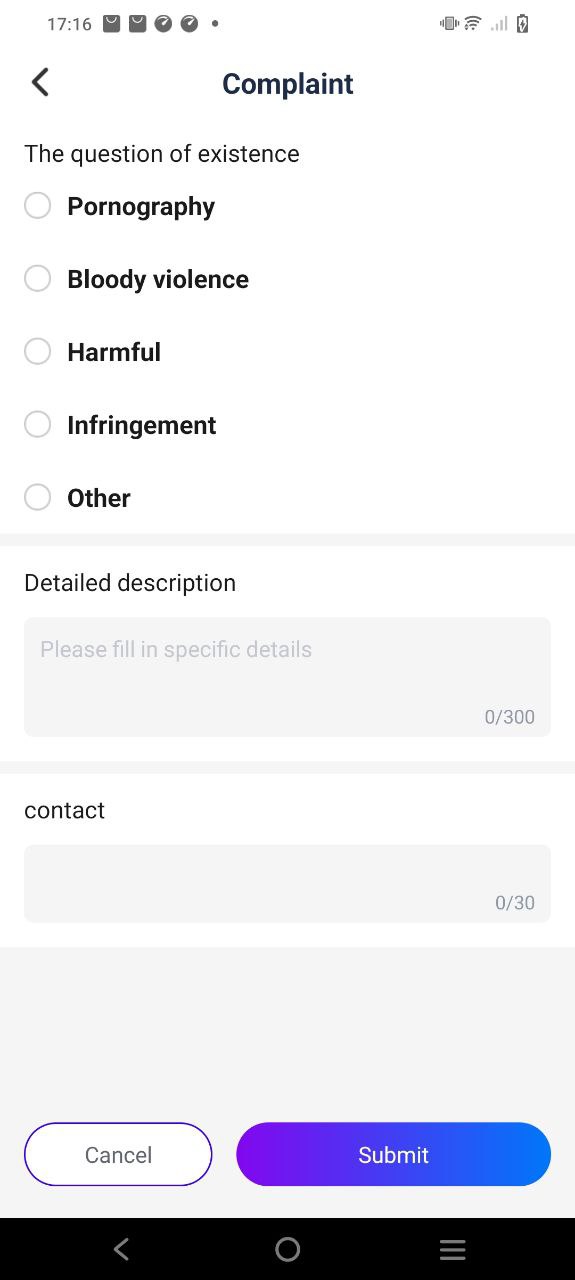Submit the complaint
The width and height of the screenshot is (575, 1280).
[393, 1154]
